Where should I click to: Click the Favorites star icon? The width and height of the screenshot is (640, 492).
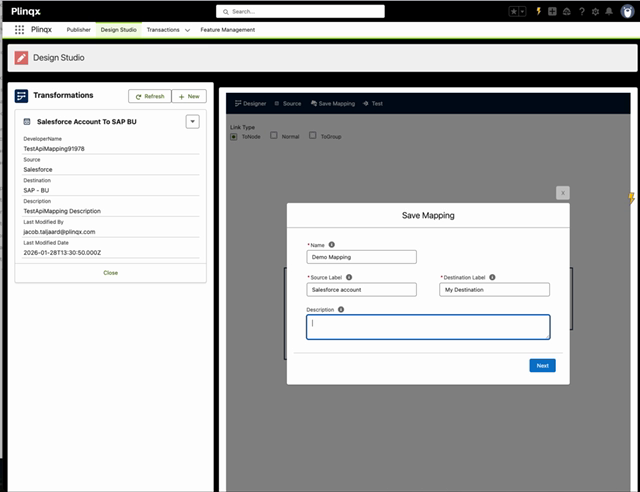(514, 11)
